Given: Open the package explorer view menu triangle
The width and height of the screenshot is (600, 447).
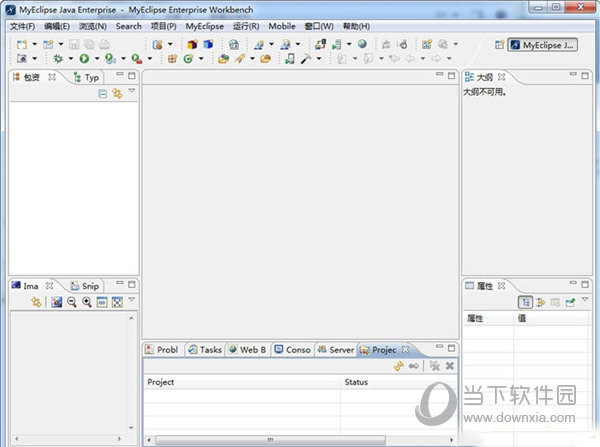Looking at the screenshot, I should click(132, 91).
